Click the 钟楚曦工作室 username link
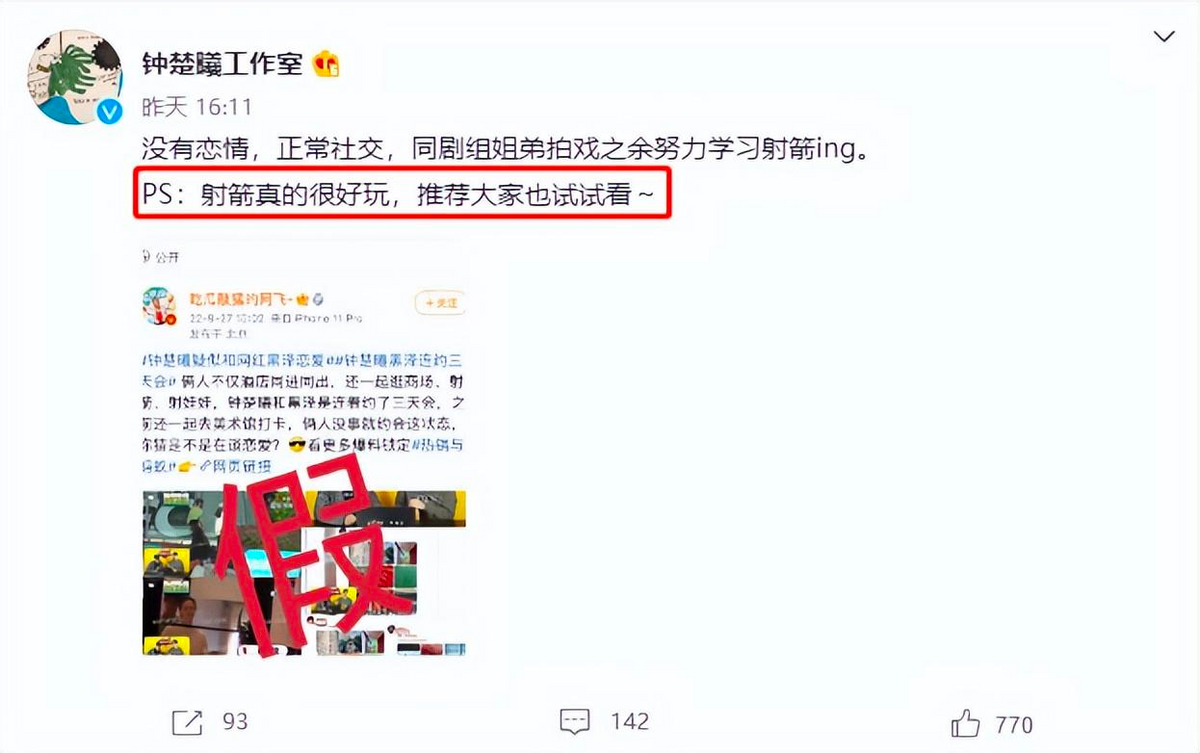Screen dimensions: 1200x753 (222, 64)
